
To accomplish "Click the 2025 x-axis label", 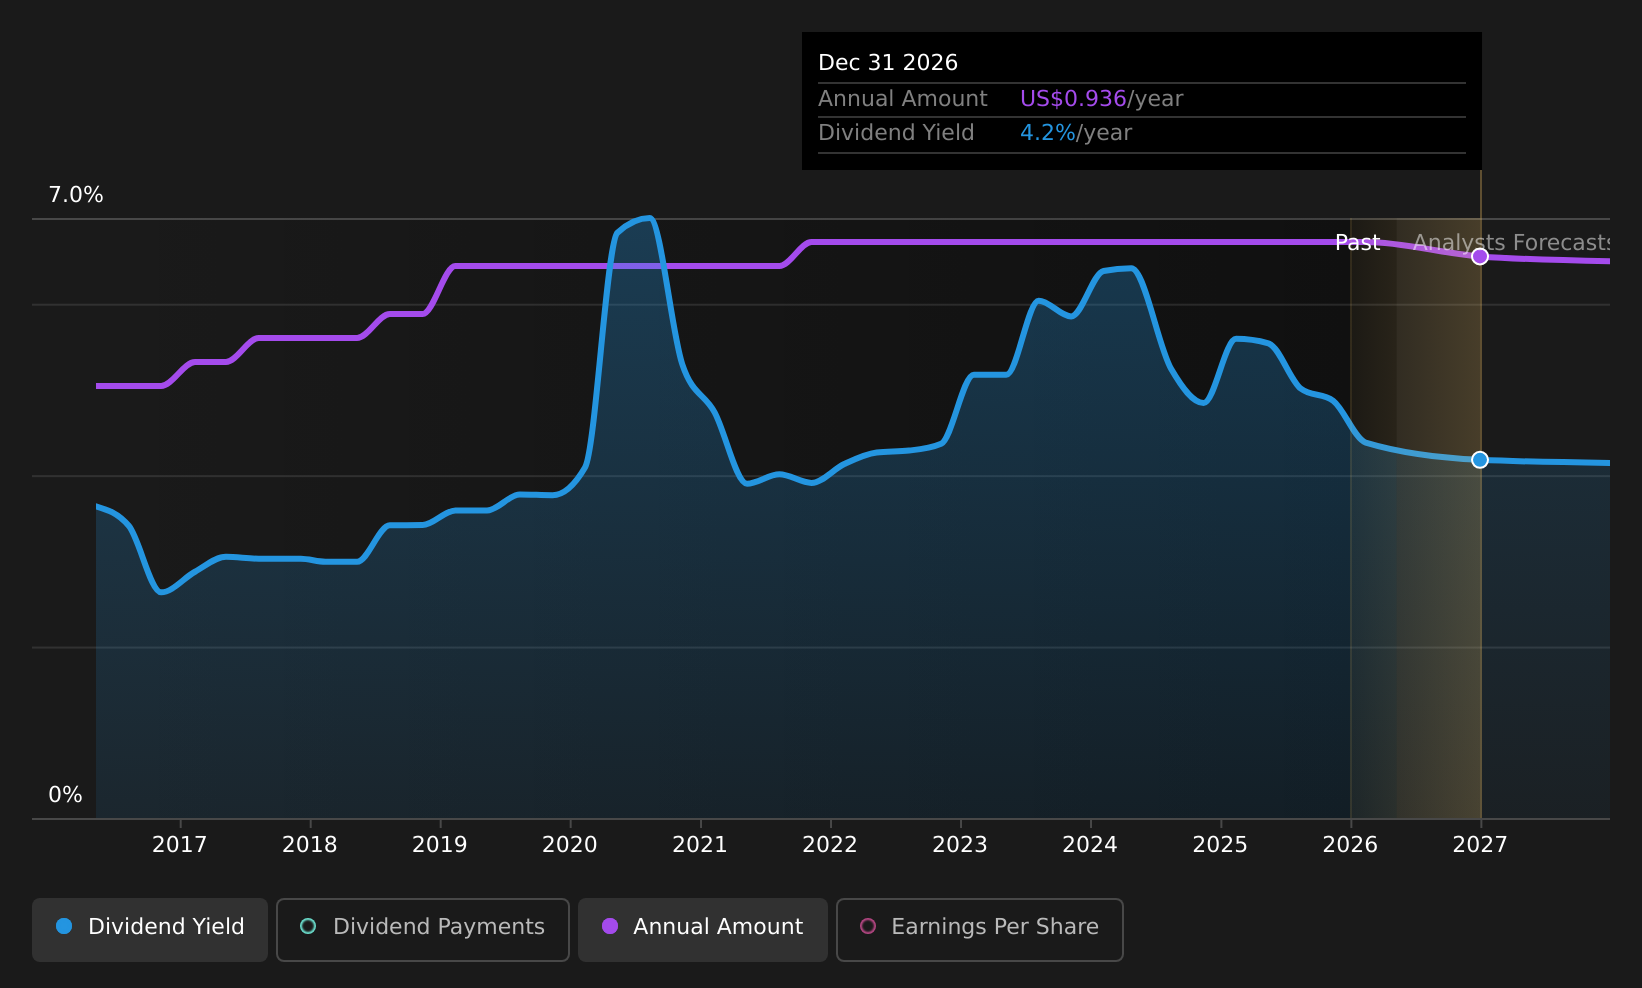I will pos(1220,845).
